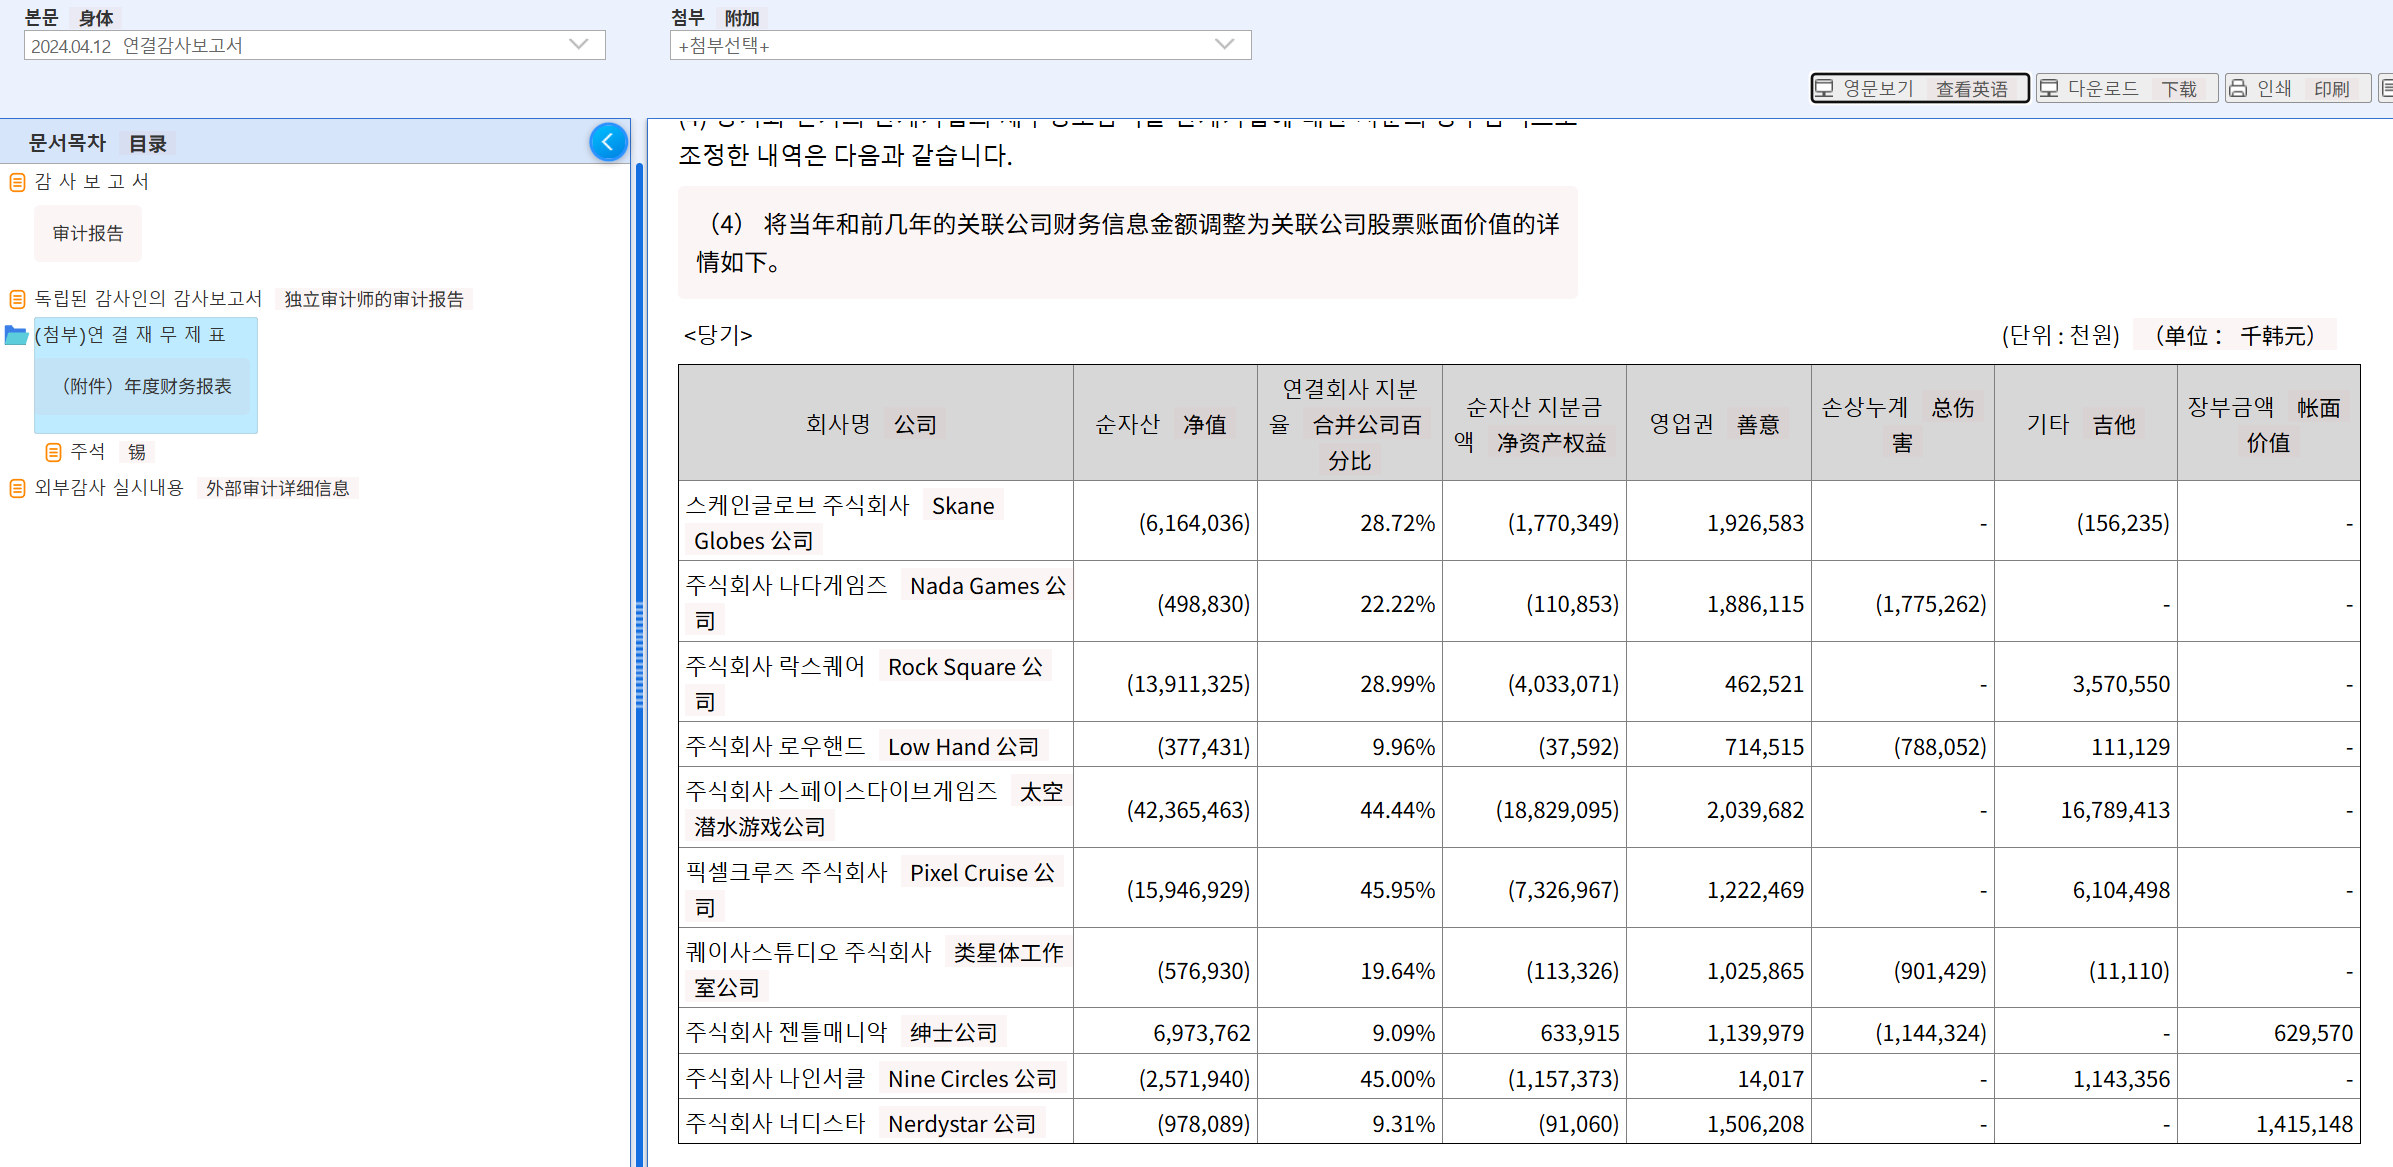Click the monitor icon beside 영문보기

[x=1825, y=88]
